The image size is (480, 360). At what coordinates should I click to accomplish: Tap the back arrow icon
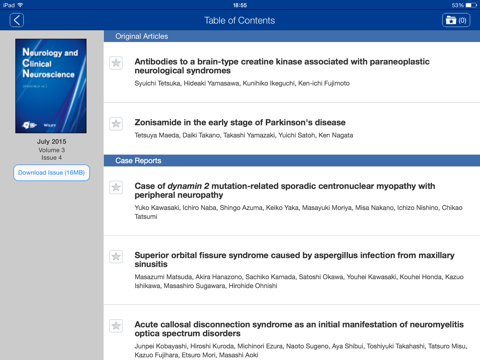pos(17,20)
